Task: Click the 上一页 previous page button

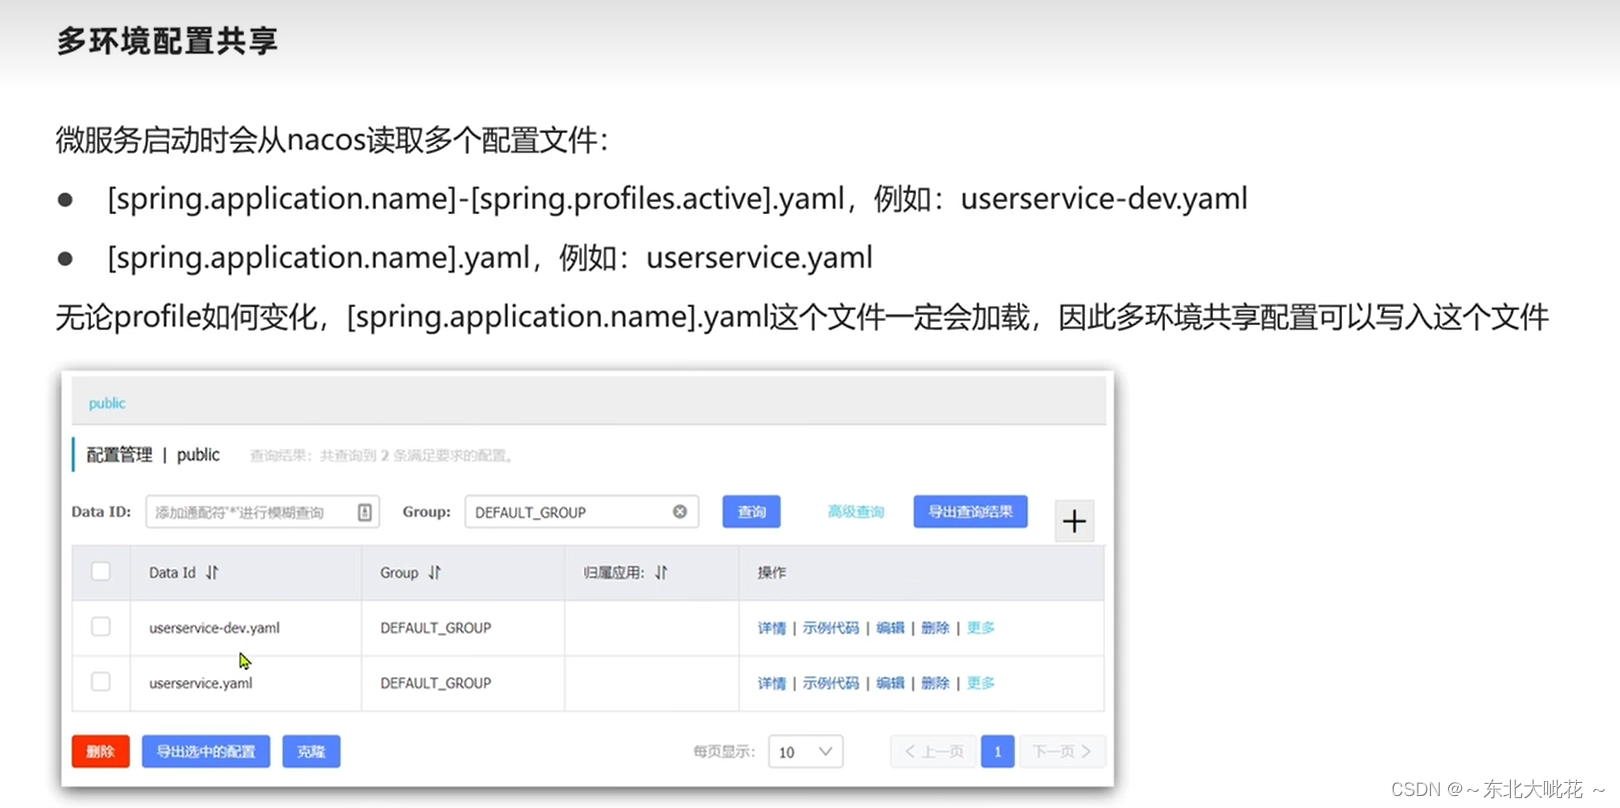Action: tap(934, 752)
